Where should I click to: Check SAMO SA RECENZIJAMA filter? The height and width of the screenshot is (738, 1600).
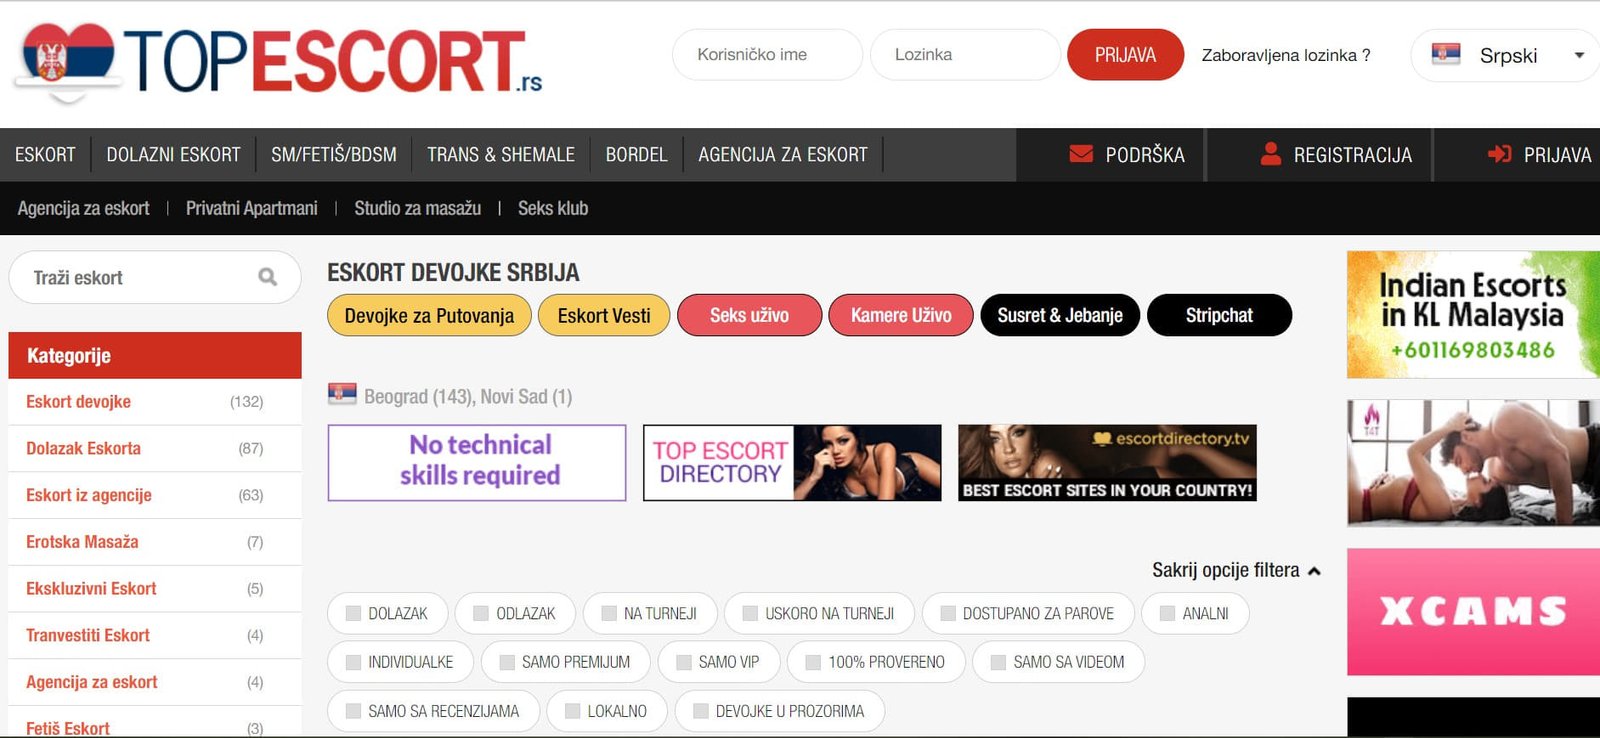[353, 711]
